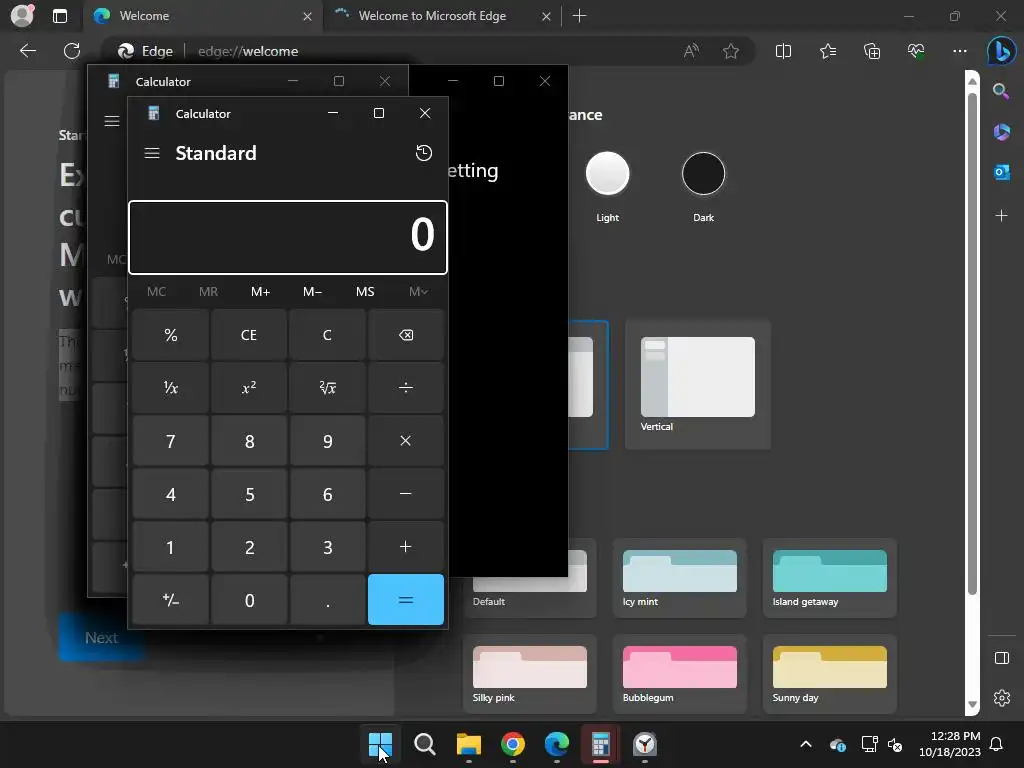Show hidden system tray icons
The width and height of the screenshot is (1024, 768).
(x=806, y=744)
